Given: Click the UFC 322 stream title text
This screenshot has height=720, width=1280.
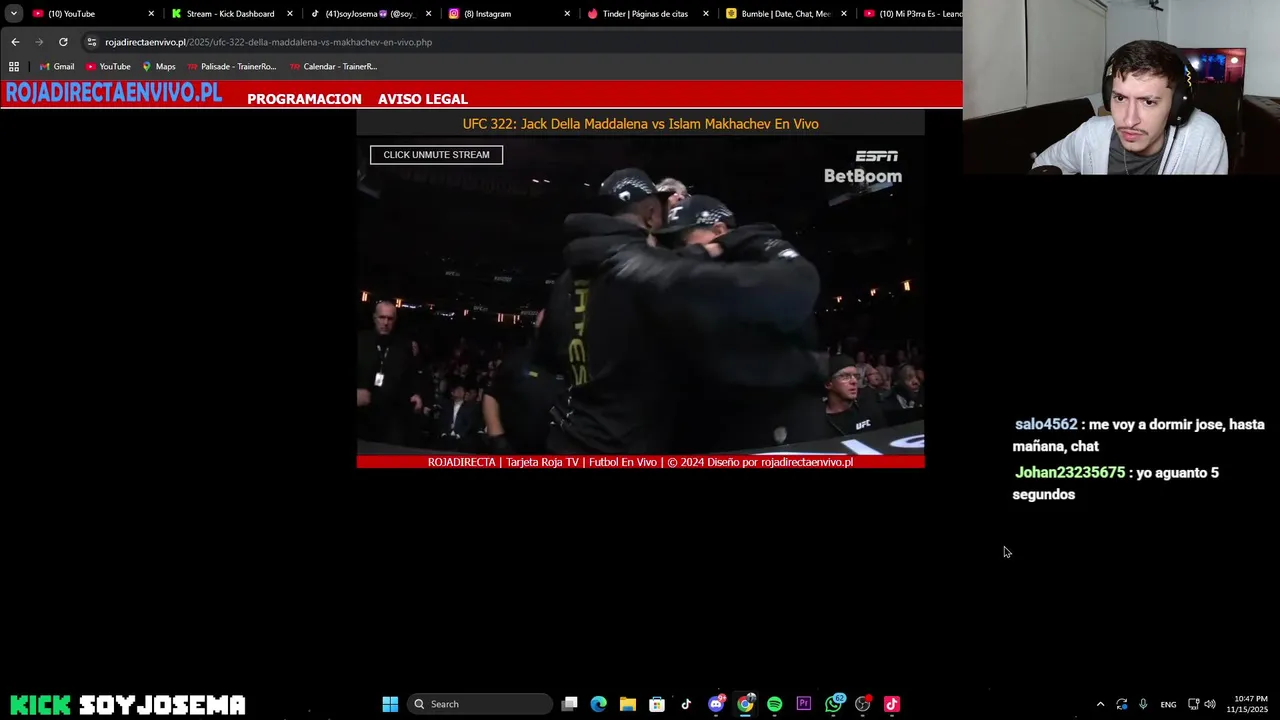Looking at the screenshot, I should point(640,124).
